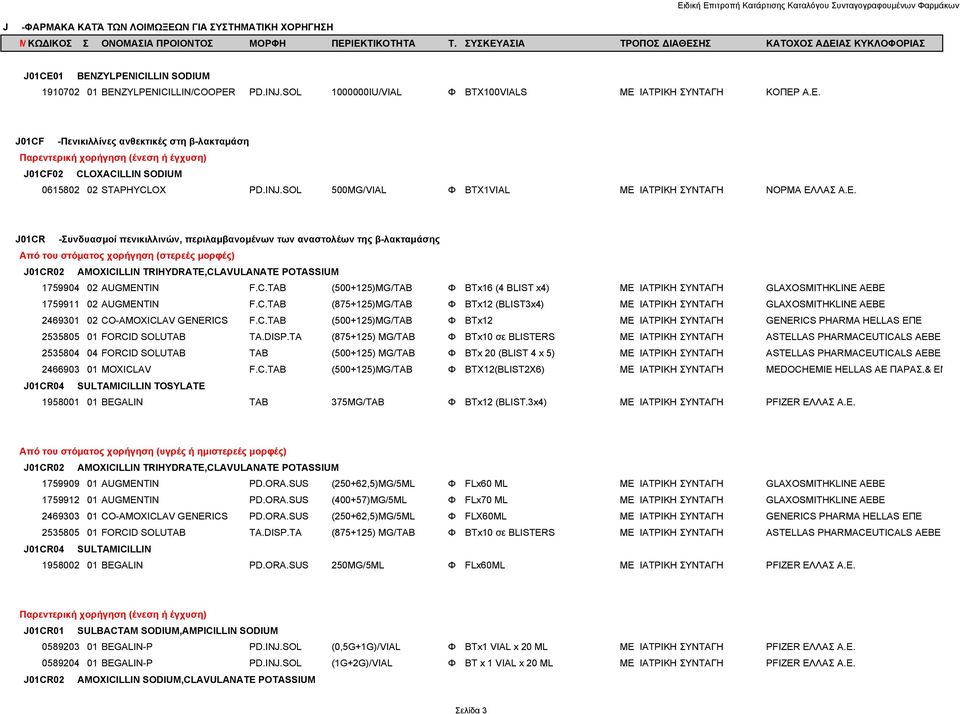The width and height of the screenshot is (960, 714).
Task: Click product code '0615802'
Action: click(61, 190)
